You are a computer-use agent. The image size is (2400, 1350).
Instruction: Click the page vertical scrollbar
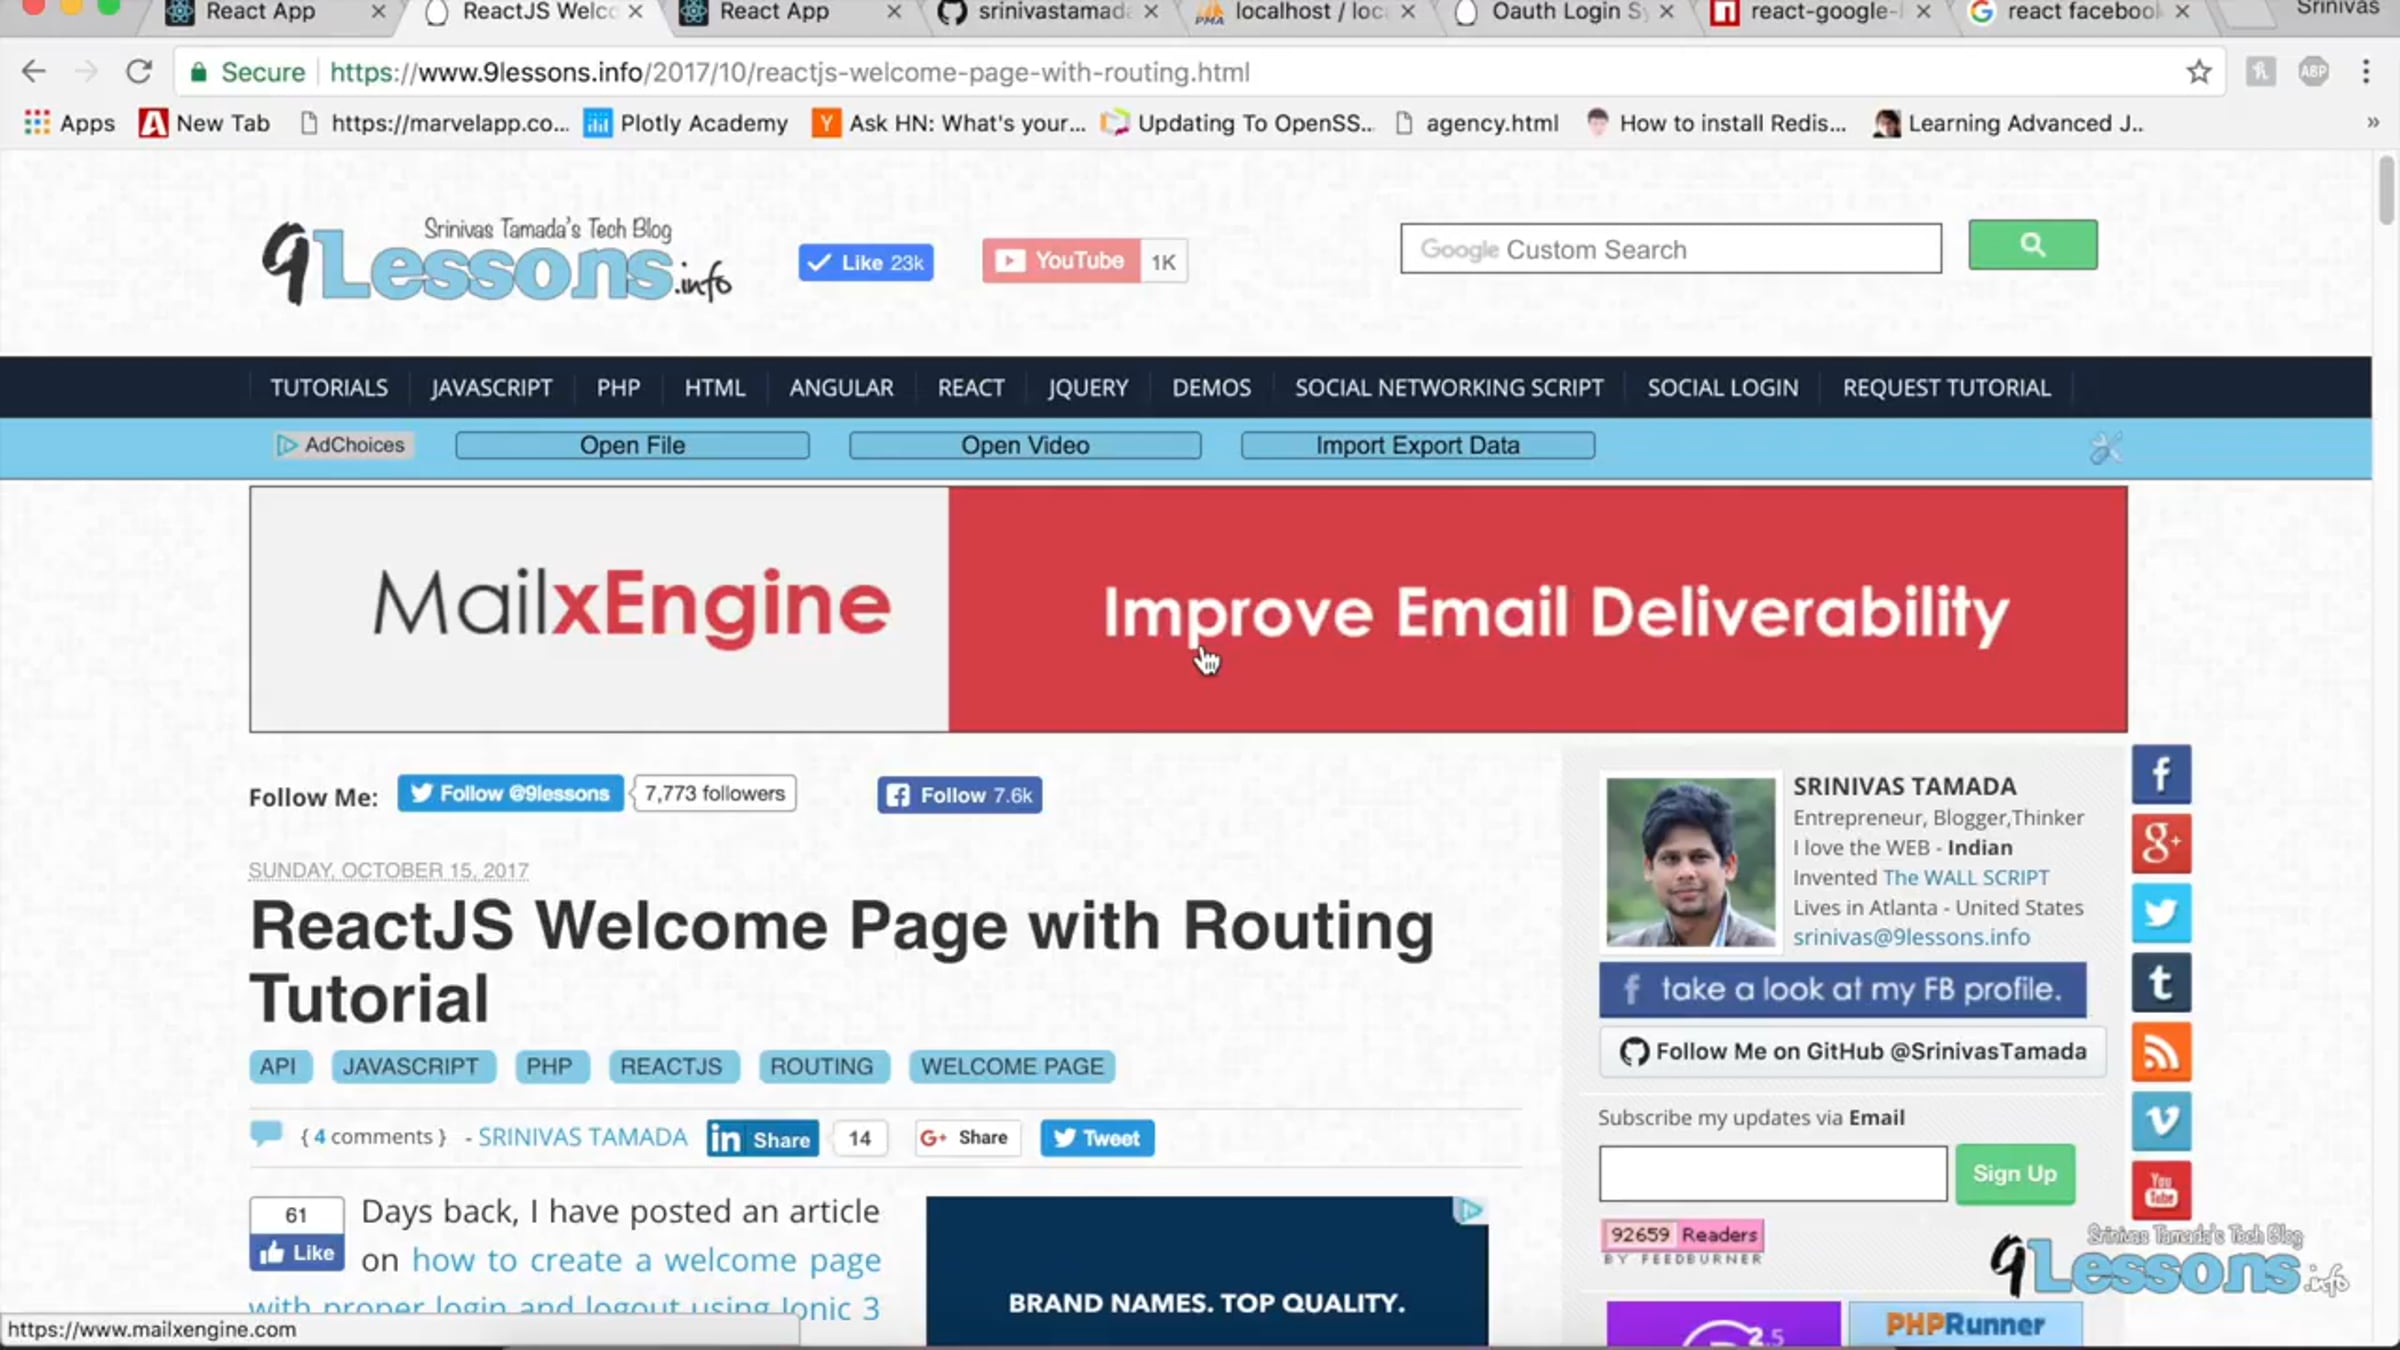(x=2387, y=190)
